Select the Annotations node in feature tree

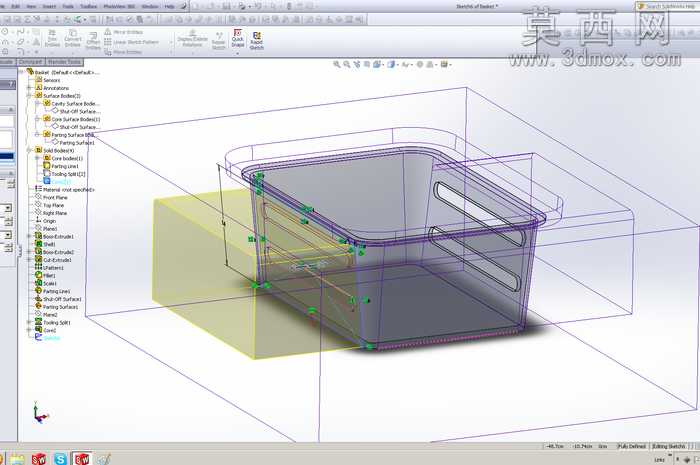click(52, 88)
